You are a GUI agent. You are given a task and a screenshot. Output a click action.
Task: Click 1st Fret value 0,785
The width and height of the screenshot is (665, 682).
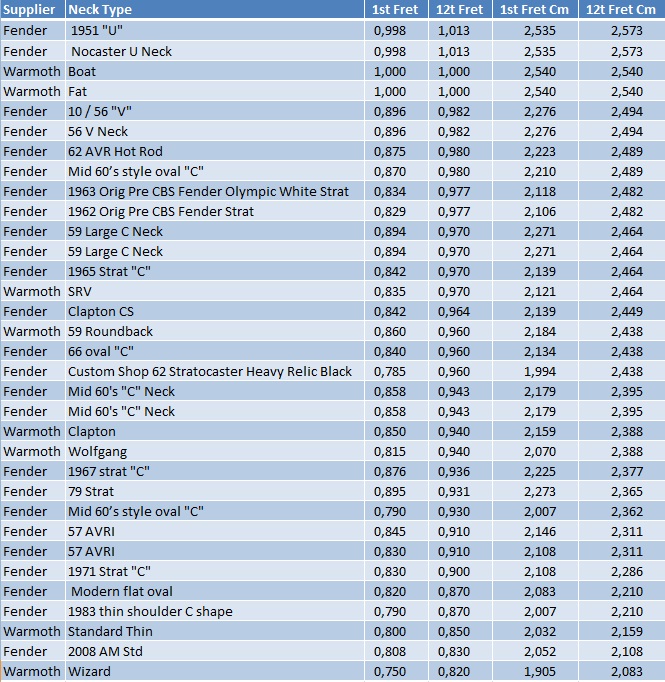click(396, 371)
